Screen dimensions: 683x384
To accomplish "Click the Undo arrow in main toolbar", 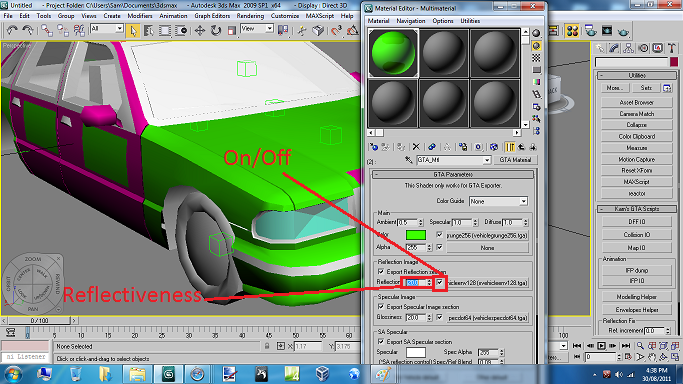I will pyautogui.click(x=12, y=30).
